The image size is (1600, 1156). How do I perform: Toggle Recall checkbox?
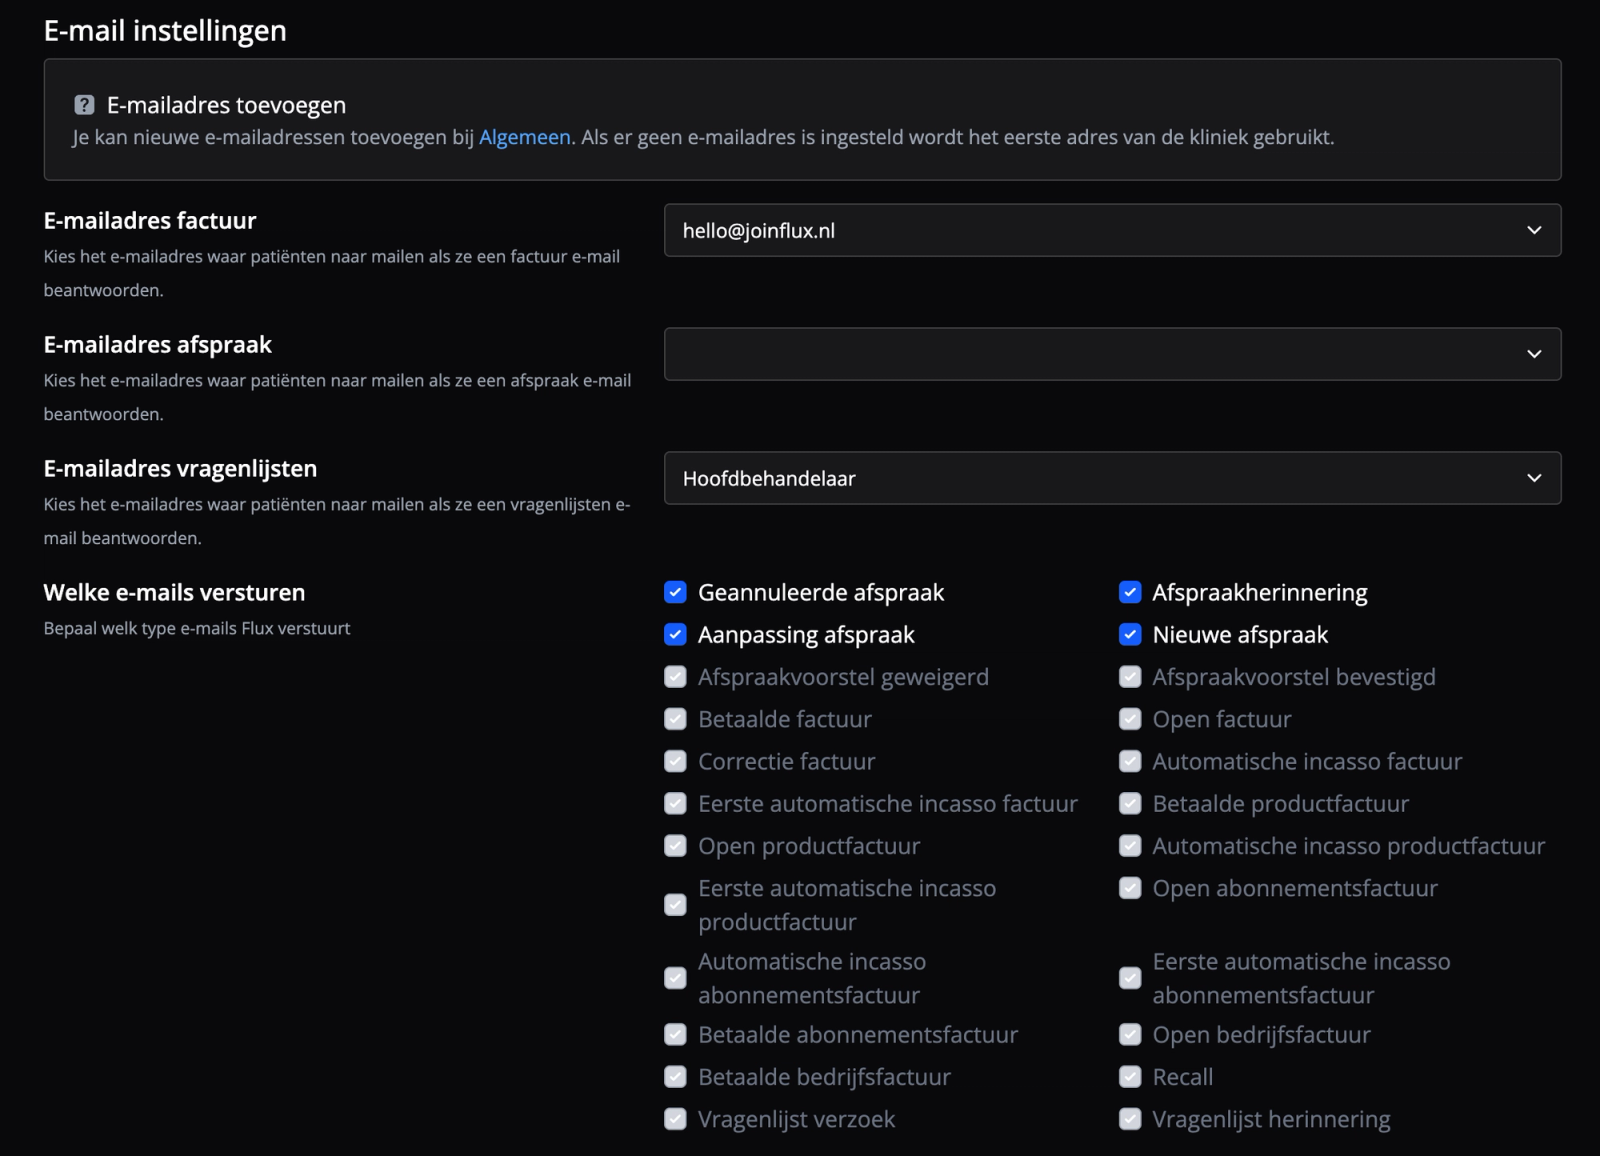click(1130, 1077)
